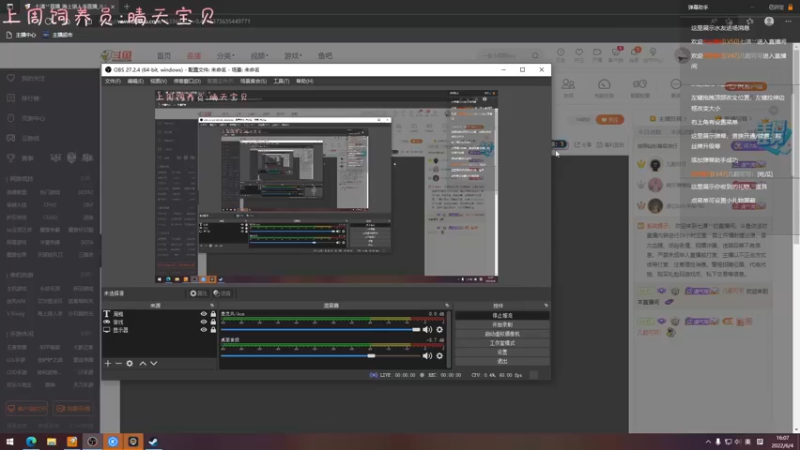Expand 分类 dropdown on website navigation

coord(226,56)
